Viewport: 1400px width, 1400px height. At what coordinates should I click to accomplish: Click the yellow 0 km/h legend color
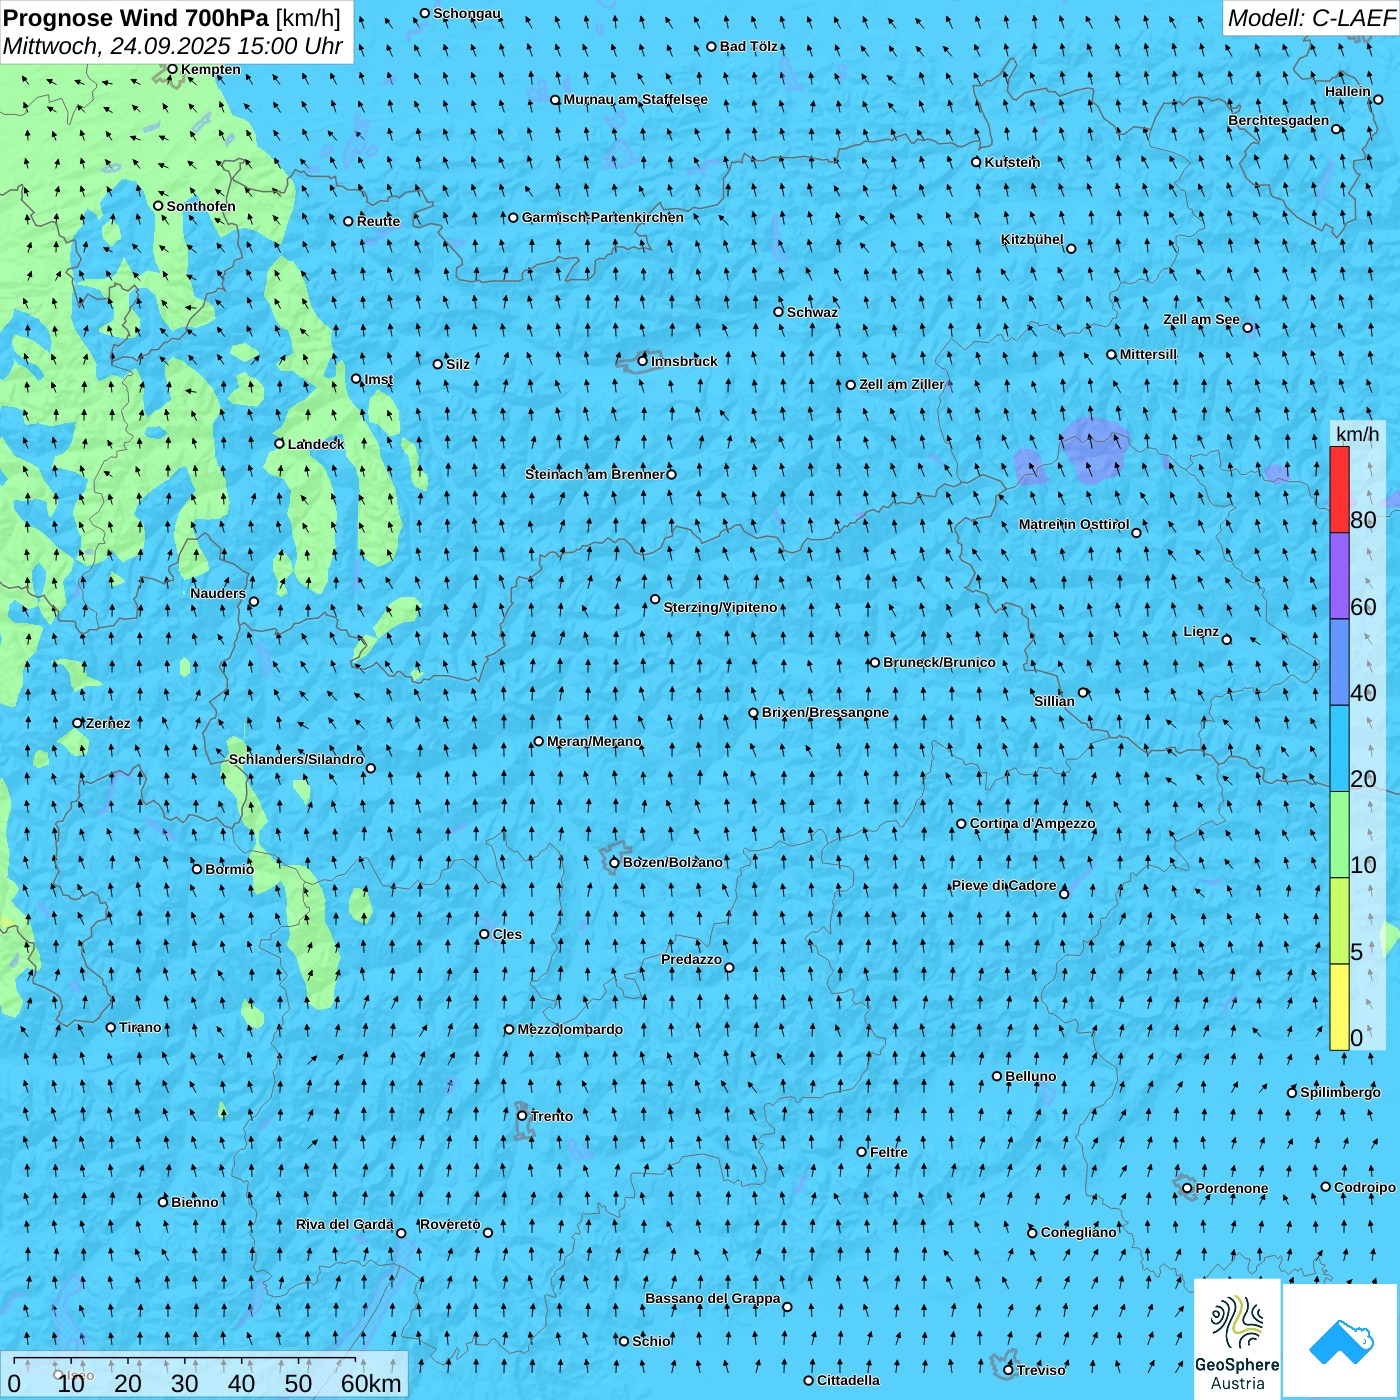pyautogui.click(x=1339, y=1007)
